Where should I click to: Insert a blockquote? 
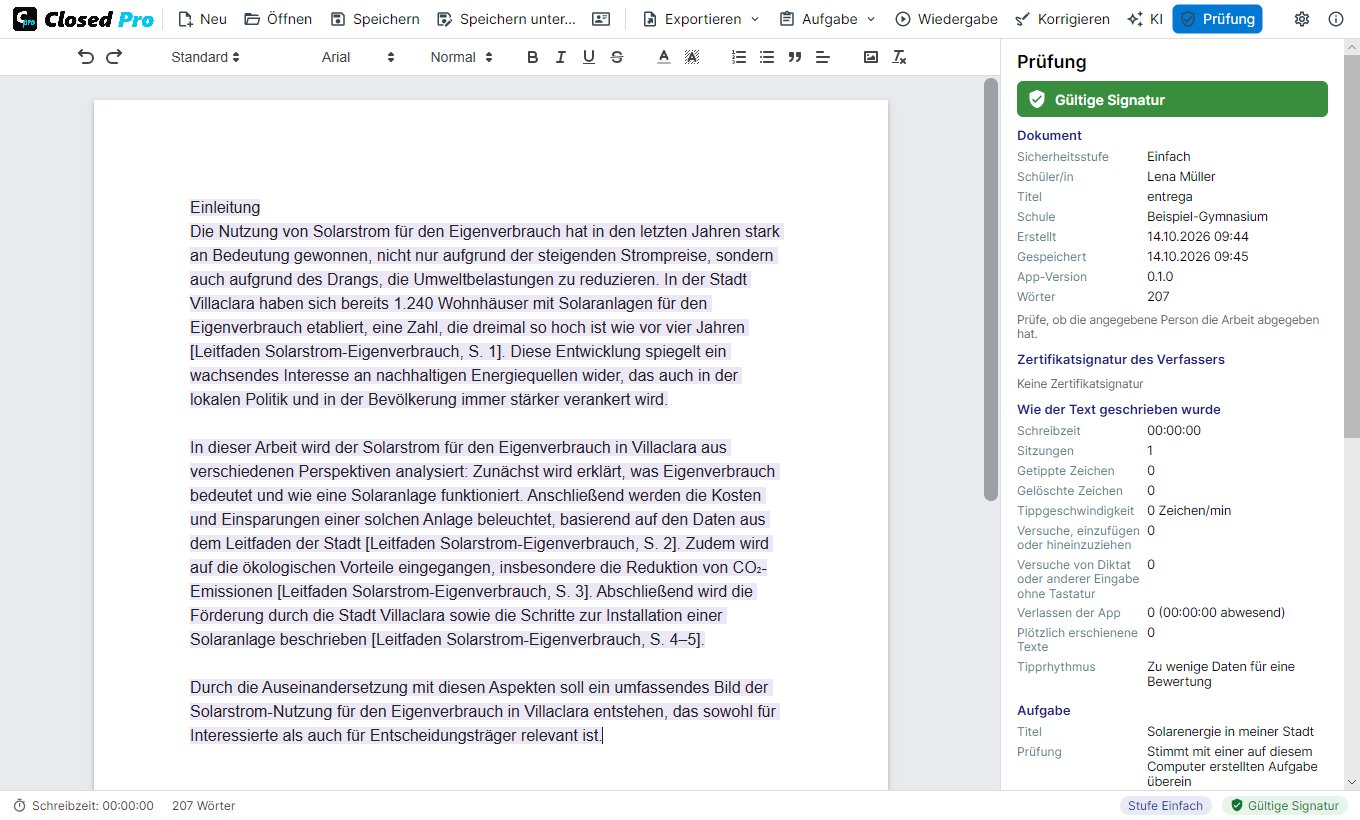click(795, 57)
